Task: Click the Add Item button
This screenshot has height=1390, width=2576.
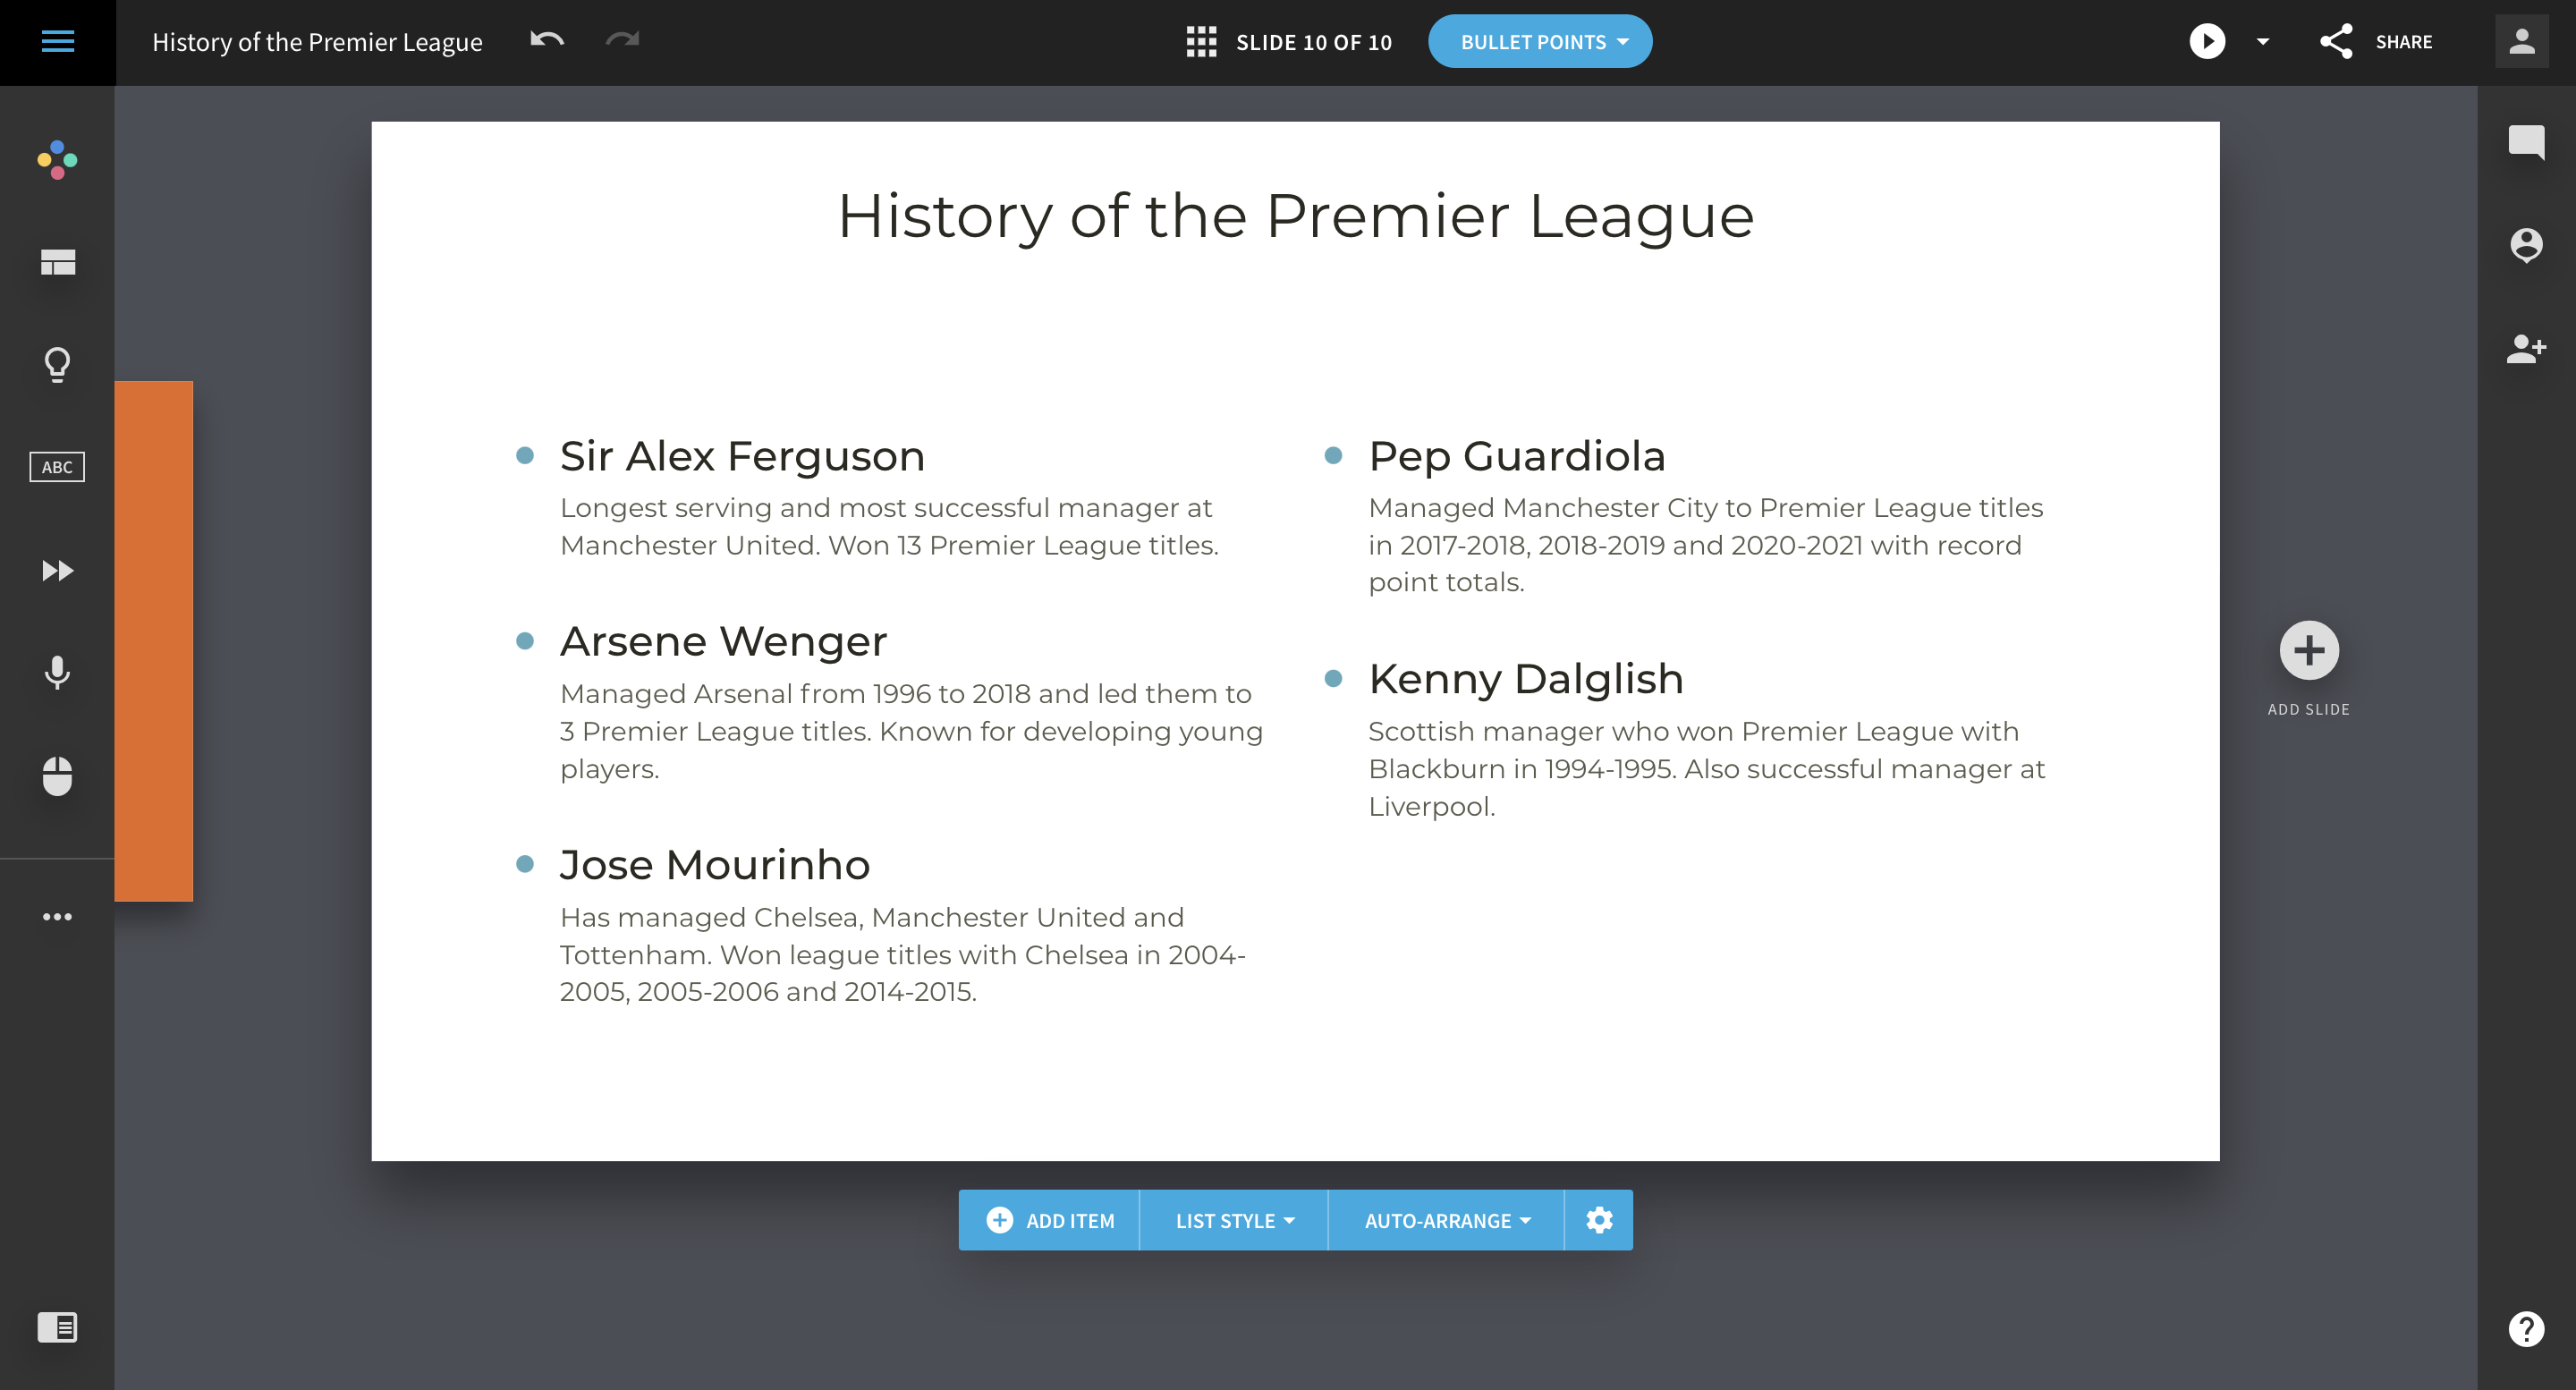Action: [1049, 1220]
